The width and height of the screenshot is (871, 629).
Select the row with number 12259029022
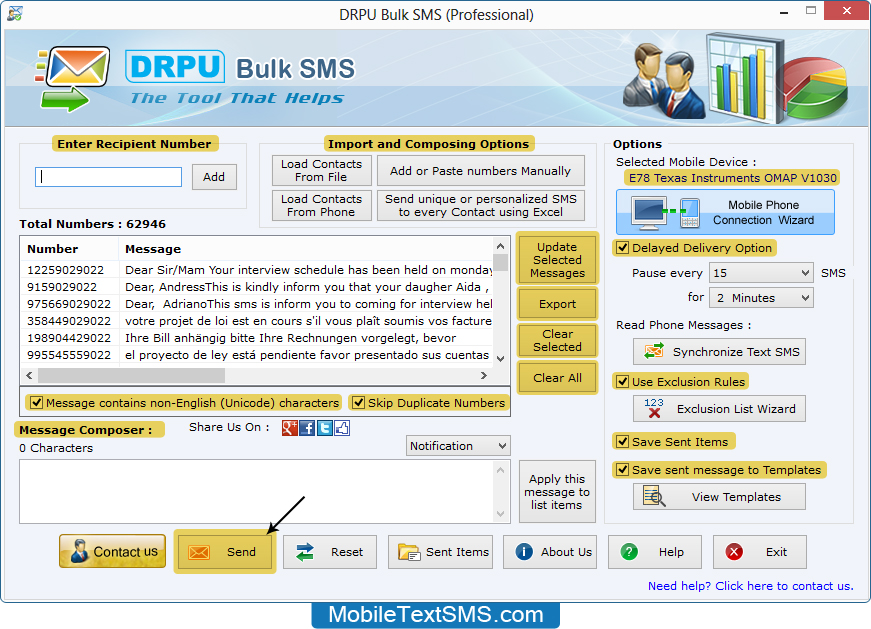point(257,270)
